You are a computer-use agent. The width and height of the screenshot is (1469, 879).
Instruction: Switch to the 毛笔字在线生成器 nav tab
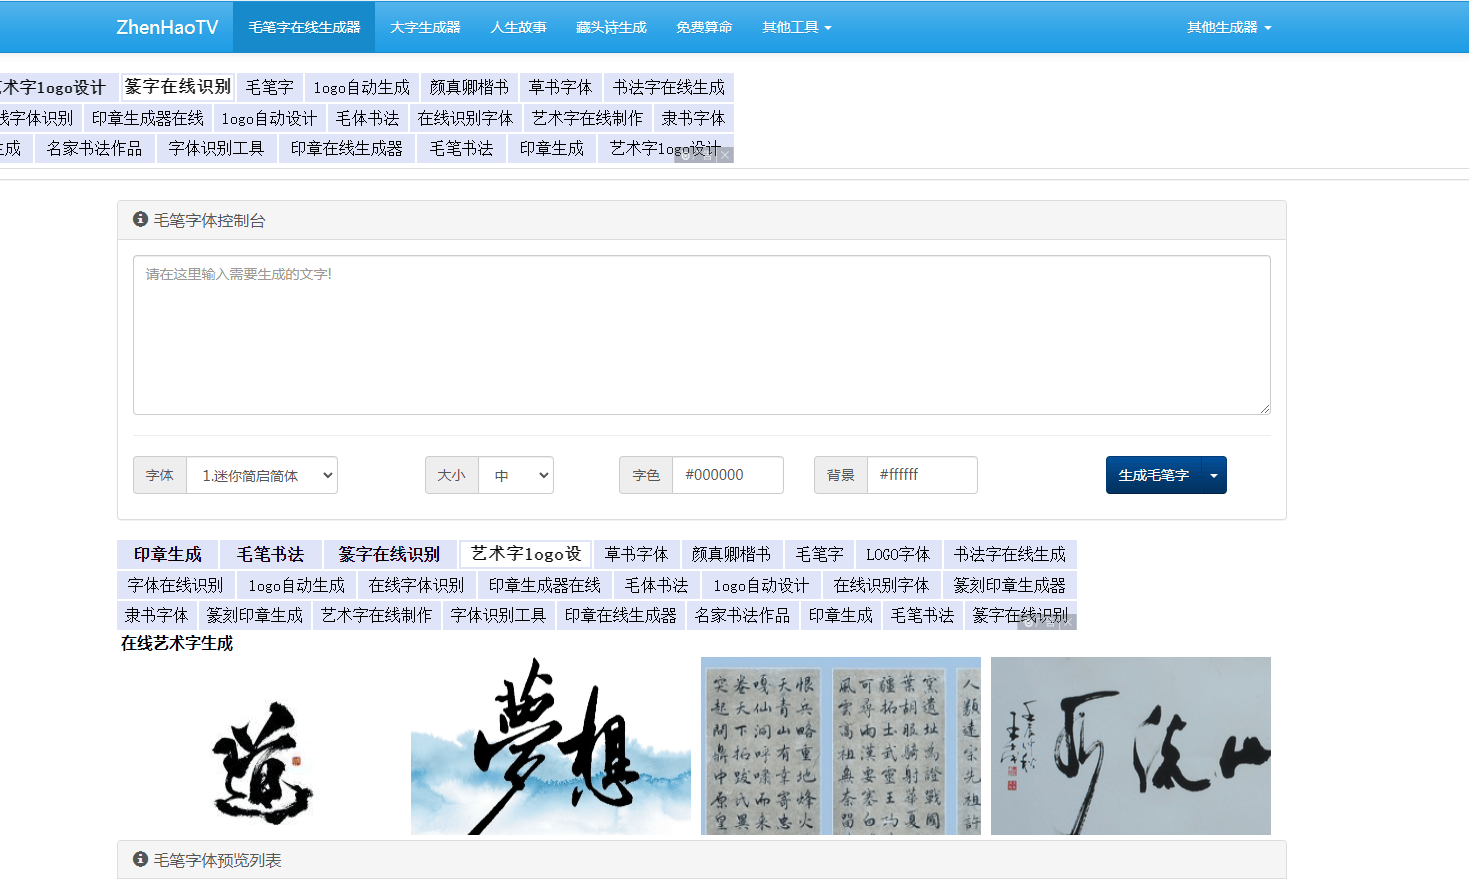click(x=303, y=27)
